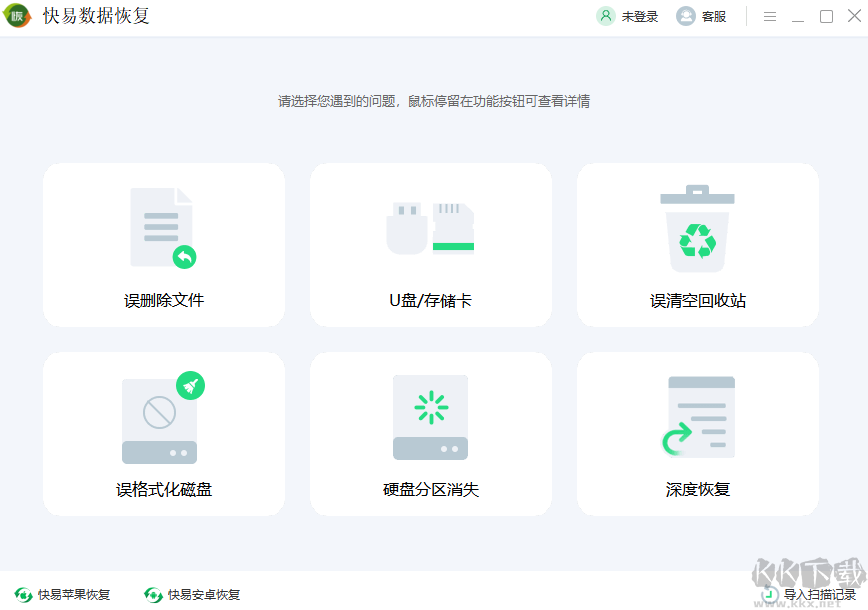Image resolution: width=868 pixels, height=610 pixels.
Task: Choose the 误删除文件 recovery tile
Action: coord(163,244)
